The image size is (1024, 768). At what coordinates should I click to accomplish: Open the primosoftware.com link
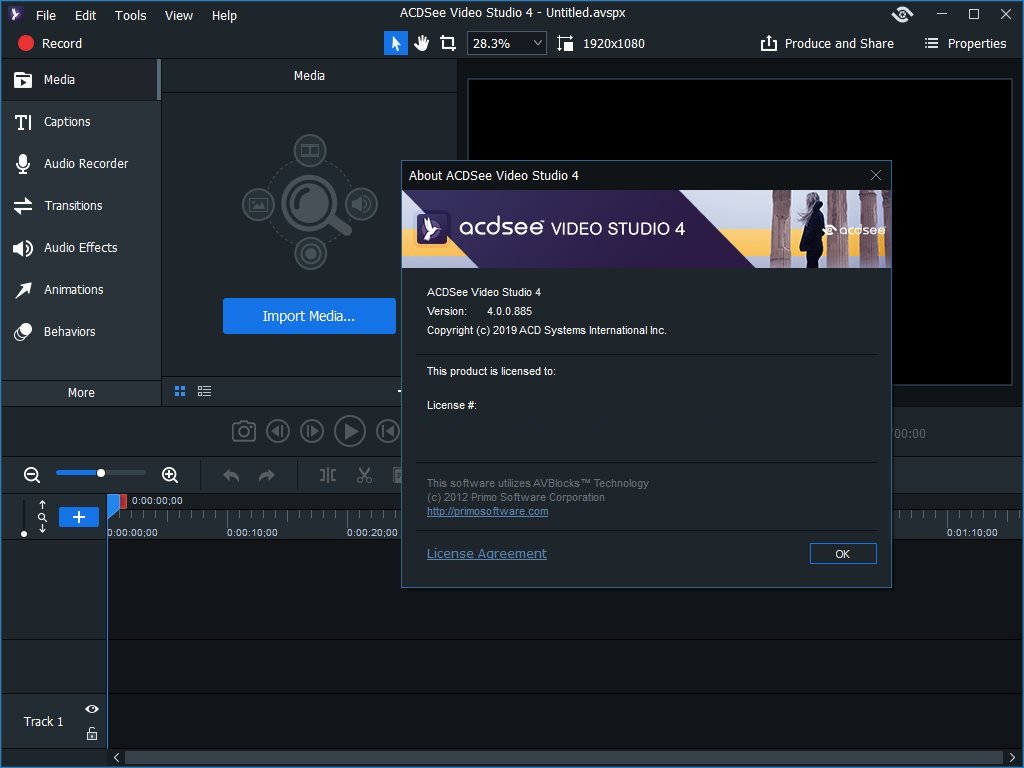[487, 511]
